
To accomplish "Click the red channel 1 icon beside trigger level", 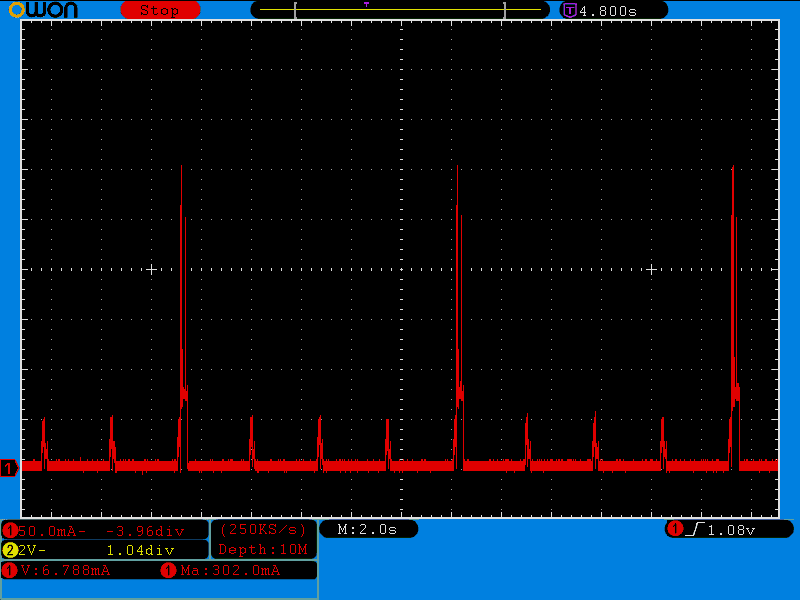I will point(675,529).
